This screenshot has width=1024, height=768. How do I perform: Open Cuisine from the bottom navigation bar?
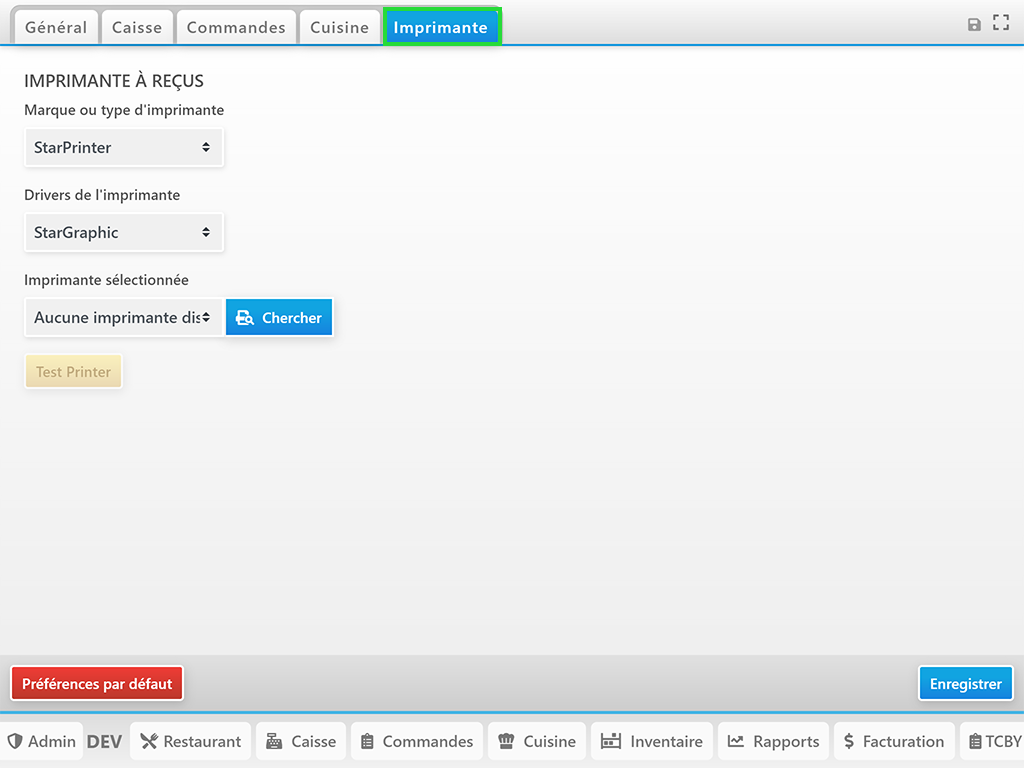(537, 741)
